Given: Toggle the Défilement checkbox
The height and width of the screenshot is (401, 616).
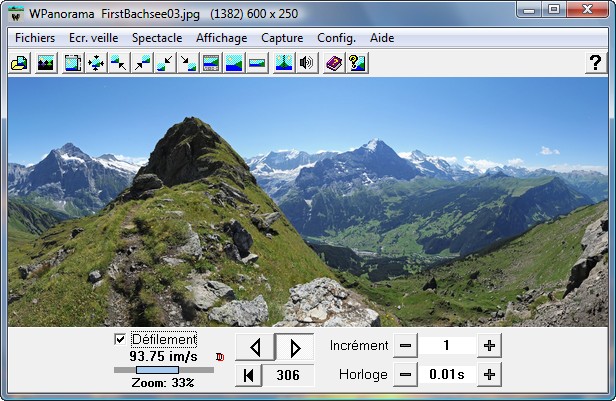Looking at the screenshot, I should click(120, 339).
